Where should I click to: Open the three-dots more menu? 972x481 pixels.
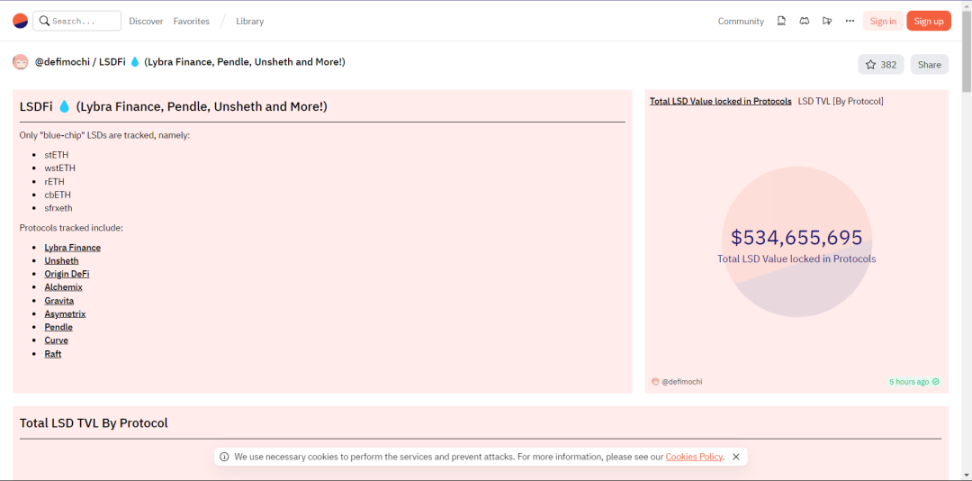coord(849,20)
